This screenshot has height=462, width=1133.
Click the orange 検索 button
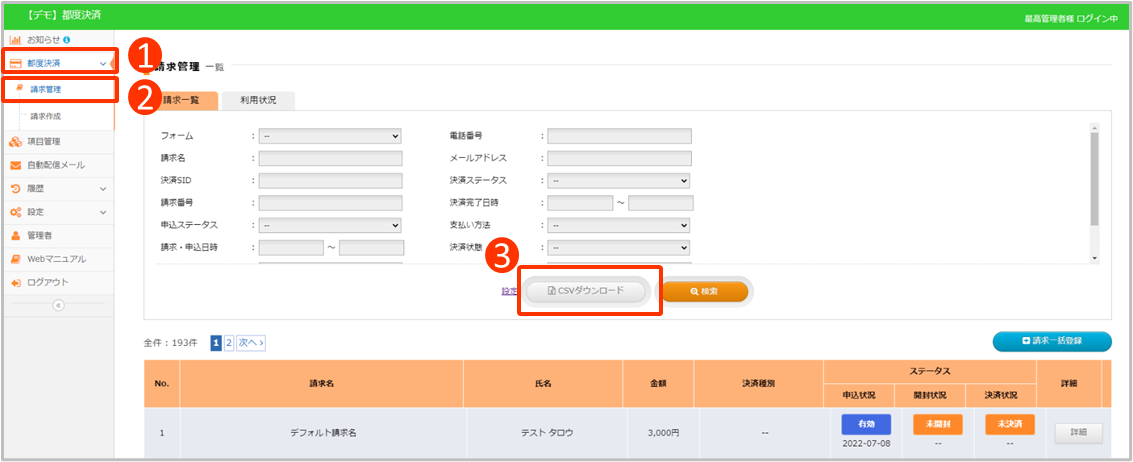704,291
